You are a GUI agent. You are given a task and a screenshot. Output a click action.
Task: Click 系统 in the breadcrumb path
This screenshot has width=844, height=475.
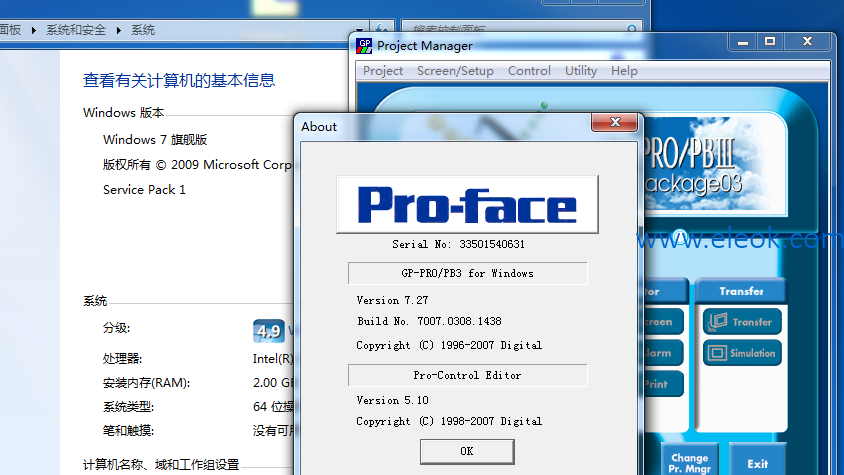click(x=143, y=30)
